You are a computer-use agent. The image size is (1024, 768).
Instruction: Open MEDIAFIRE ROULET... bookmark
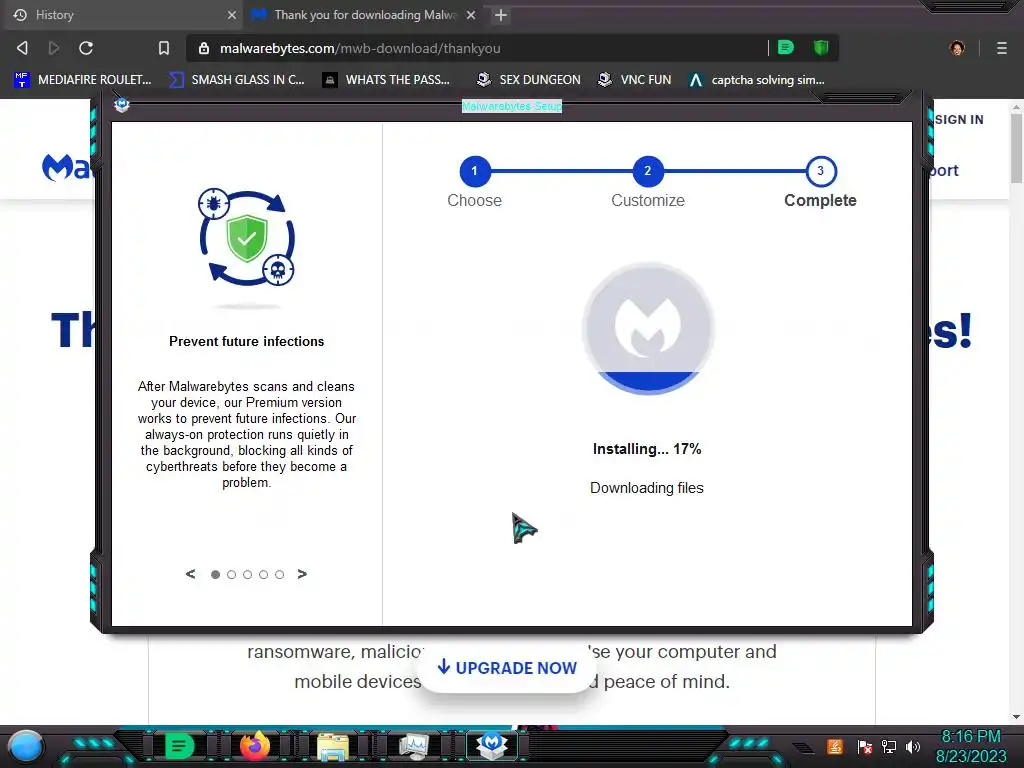(83, 80)
